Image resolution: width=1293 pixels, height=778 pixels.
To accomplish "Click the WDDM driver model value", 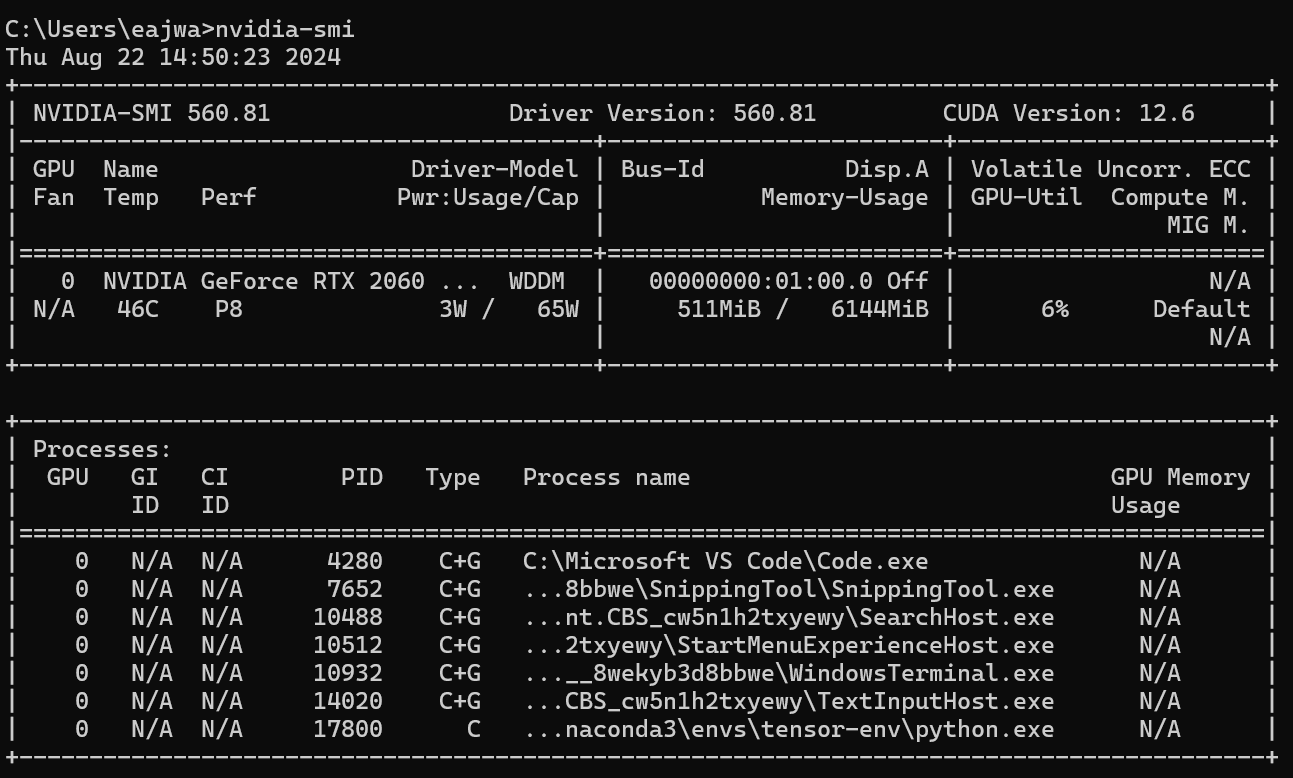I will coord(536,281).
